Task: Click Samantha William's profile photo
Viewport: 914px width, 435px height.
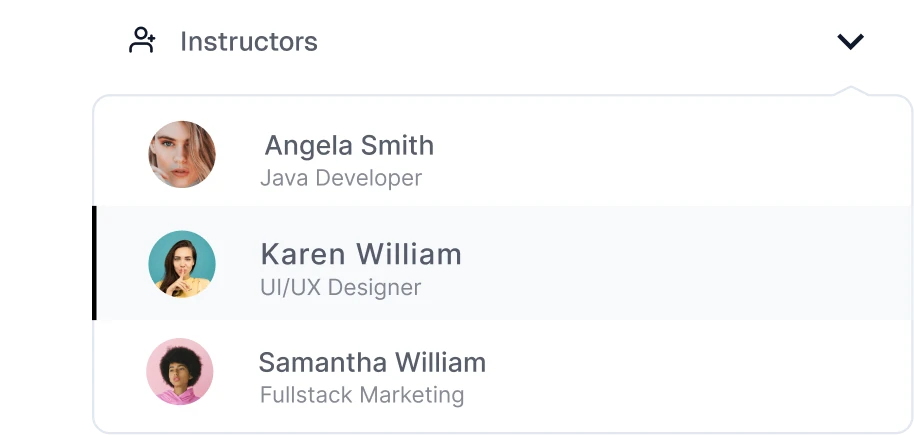Action: point(180,372)
